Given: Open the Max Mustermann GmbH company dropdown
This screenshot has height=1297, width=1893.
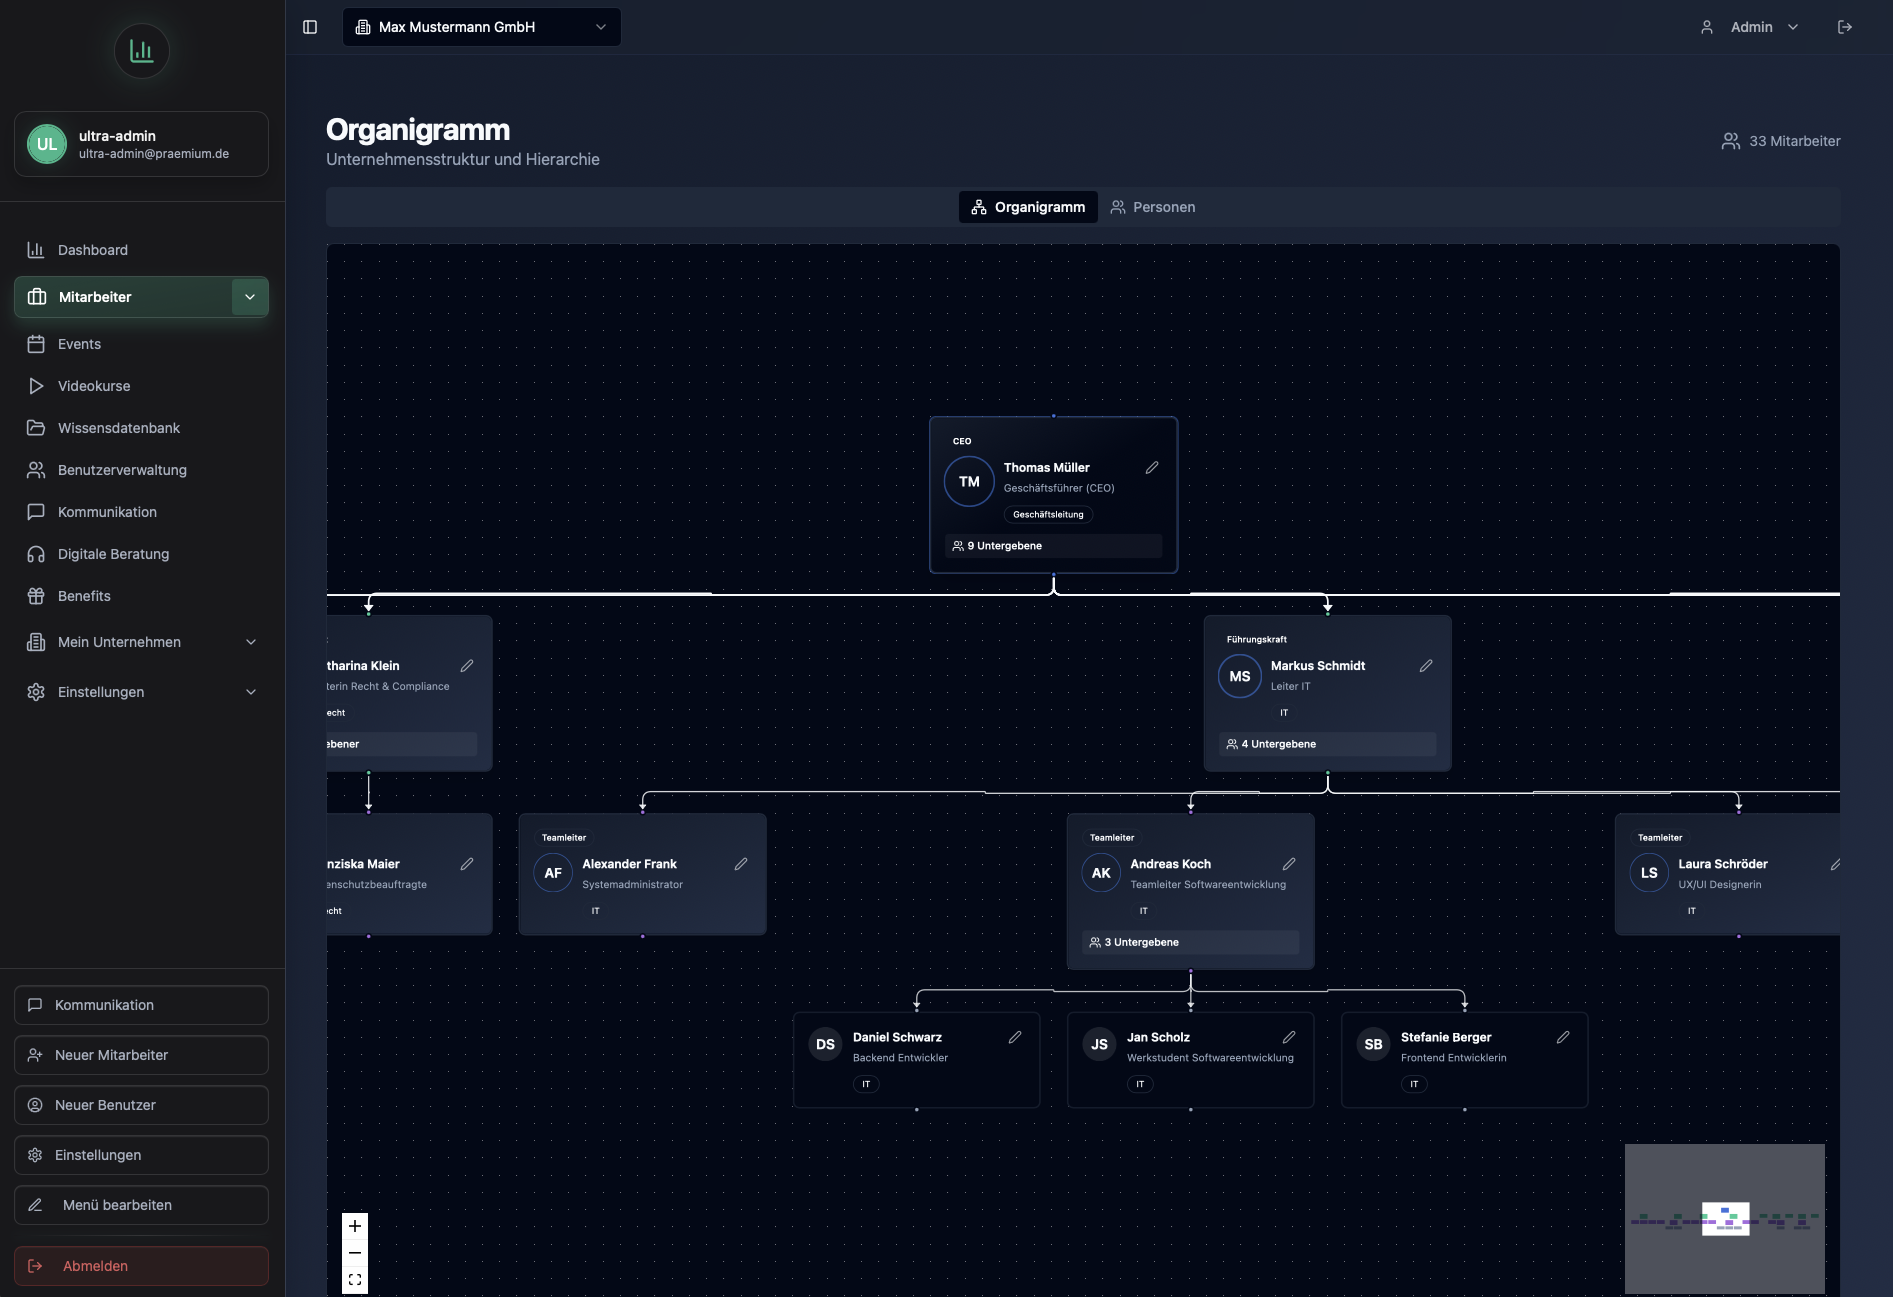Looking at the screenshot, I should tap(482, 27).
